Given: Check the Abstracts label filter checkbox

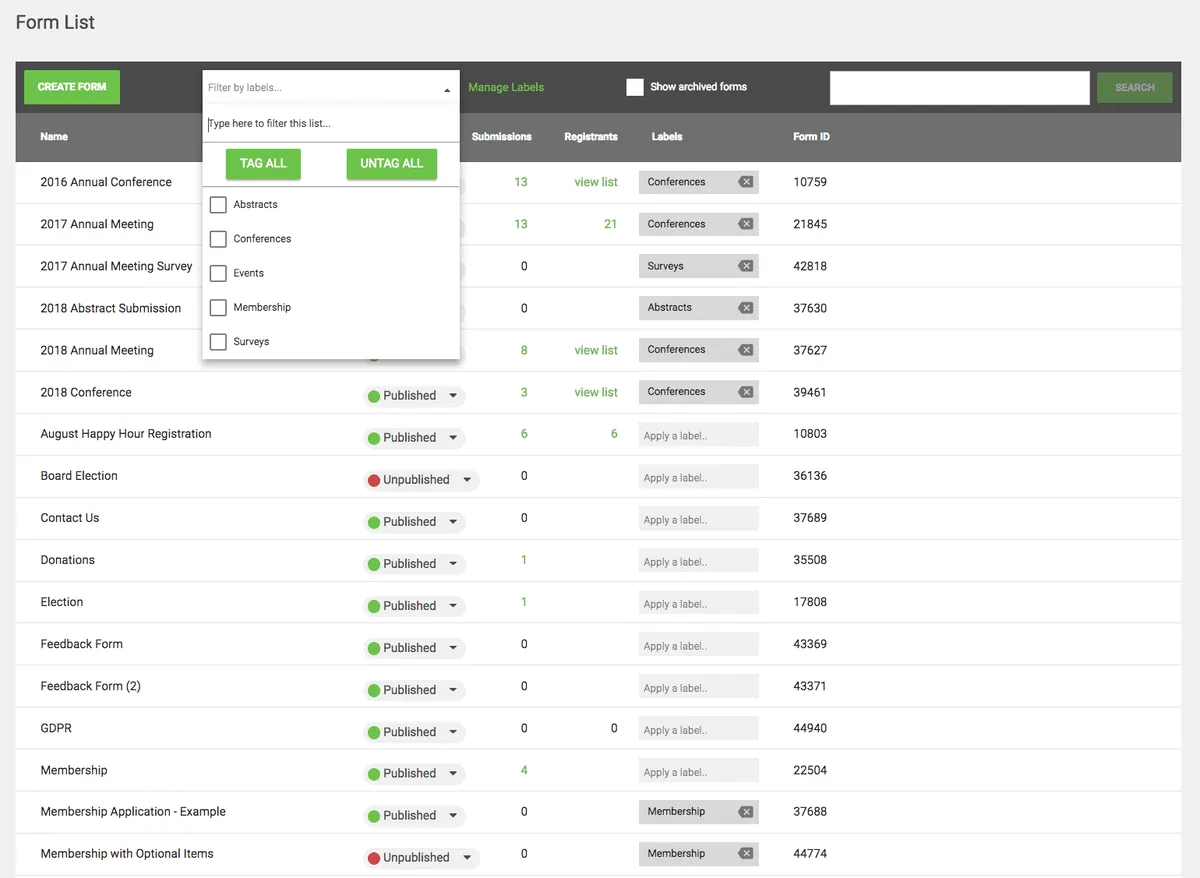Looking at the screenshot, I should coord(218,205).
